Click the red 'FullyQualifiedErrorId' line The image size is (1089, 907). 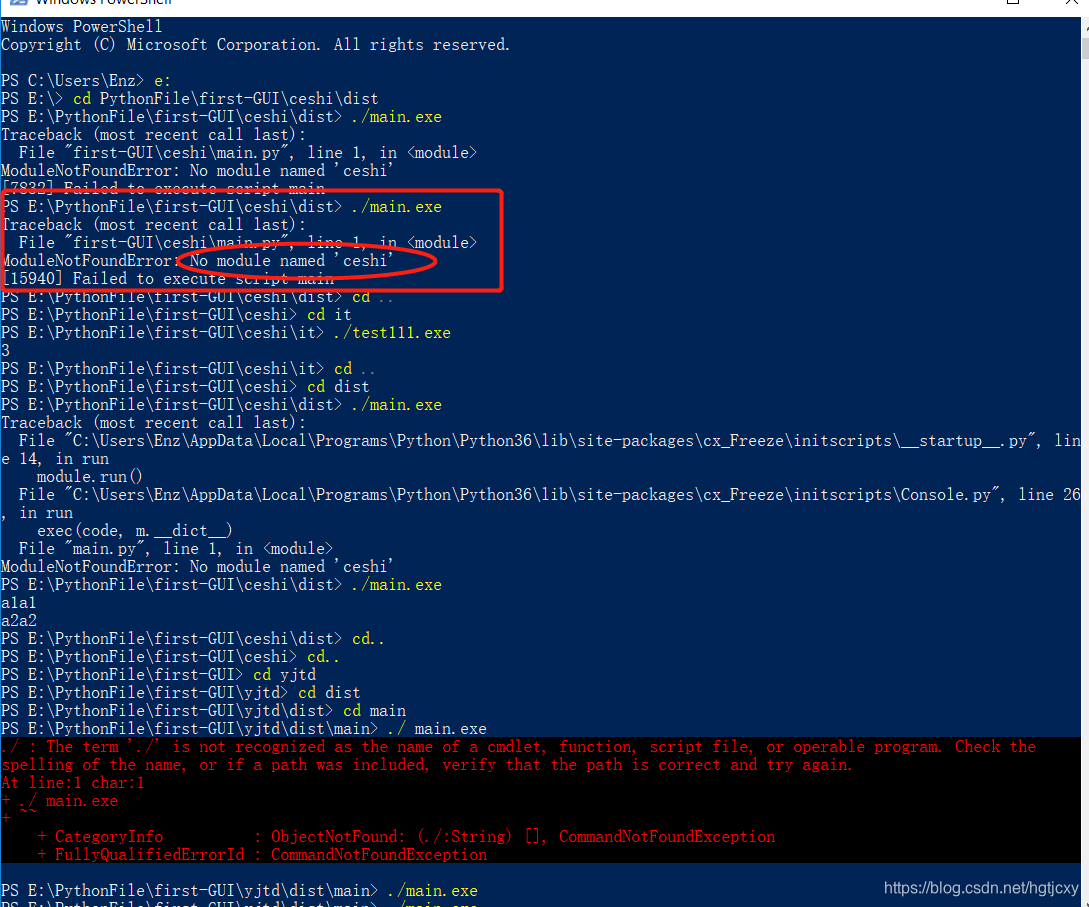(262, 855)
